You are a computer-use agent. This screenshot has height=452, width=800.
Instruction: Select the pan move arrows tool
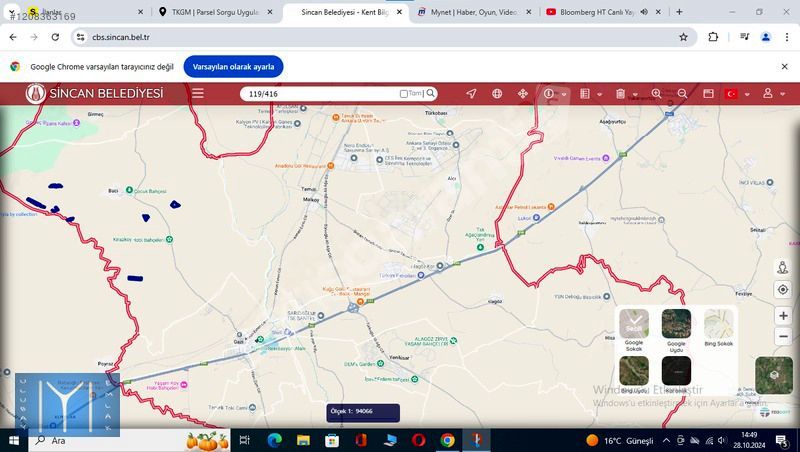coord(522,94)
